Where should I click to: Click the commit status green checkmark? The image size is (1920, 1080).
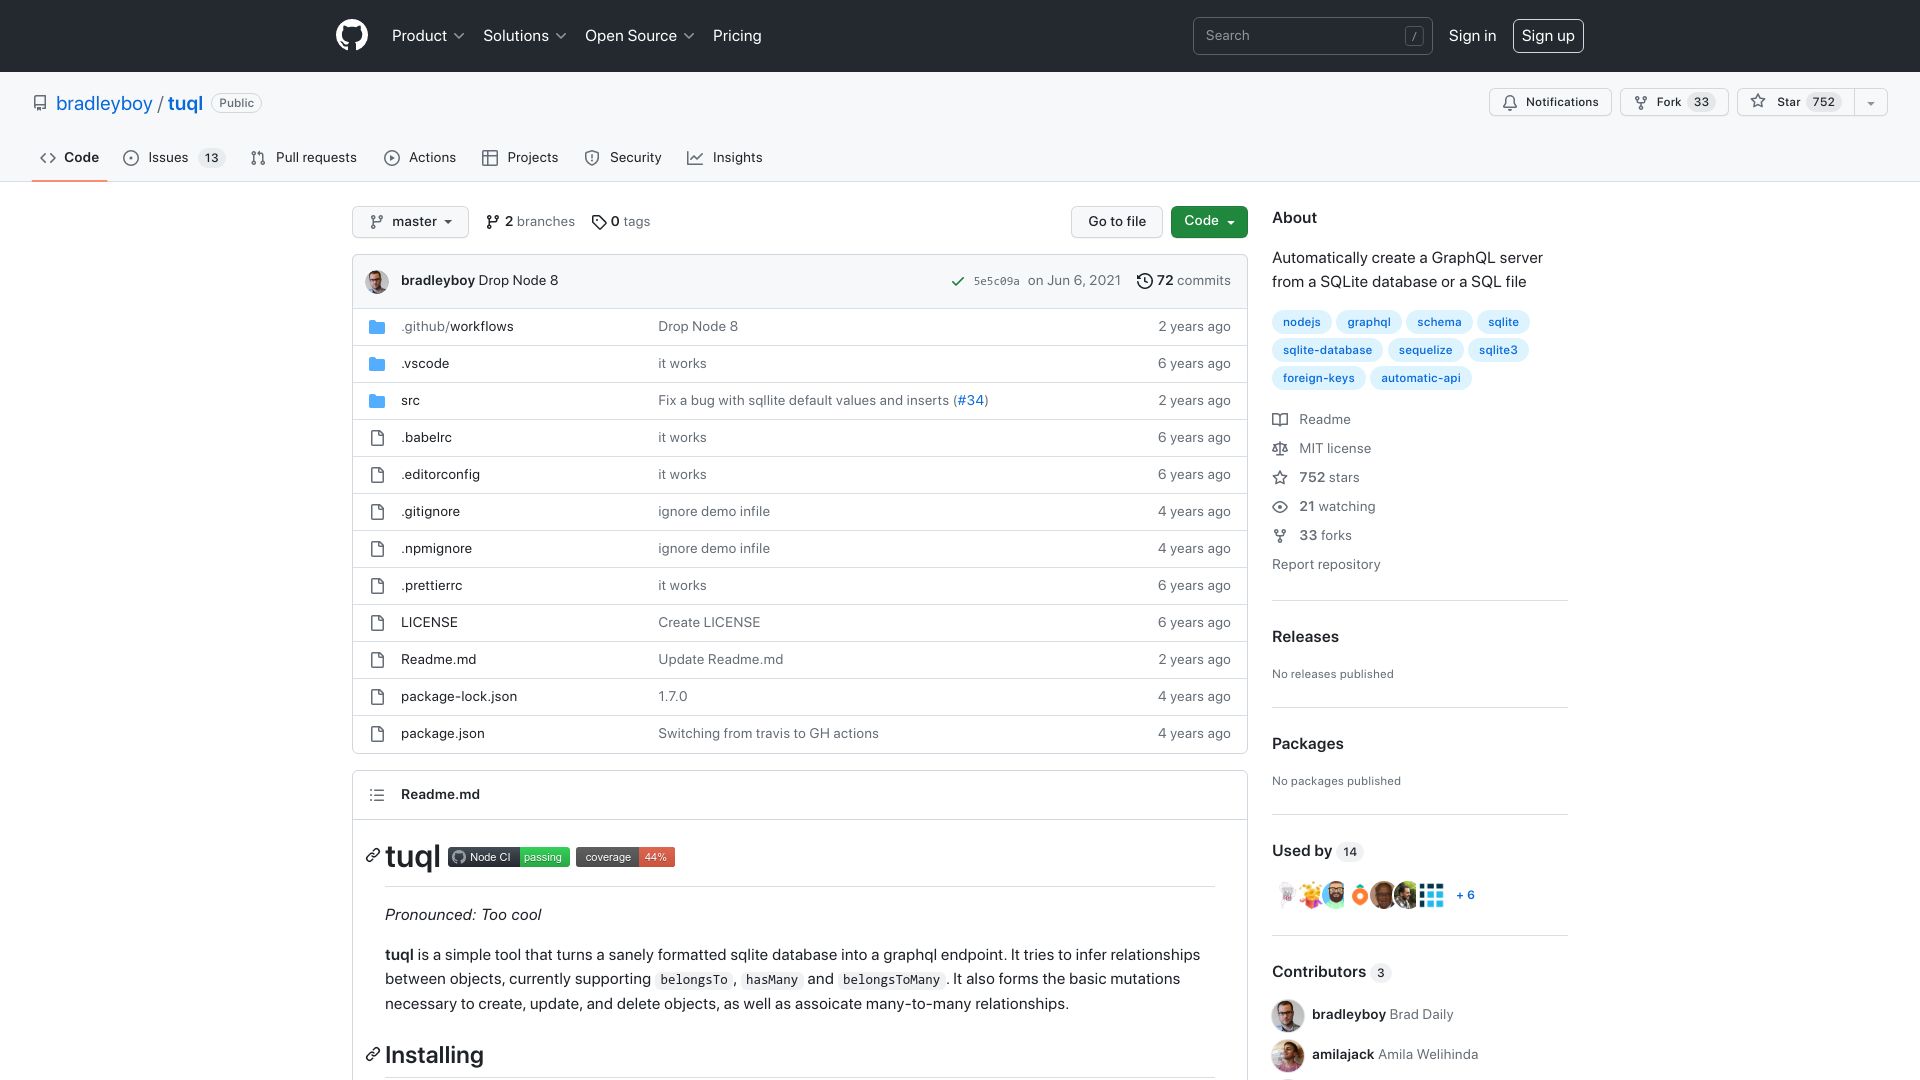[958, 281]
